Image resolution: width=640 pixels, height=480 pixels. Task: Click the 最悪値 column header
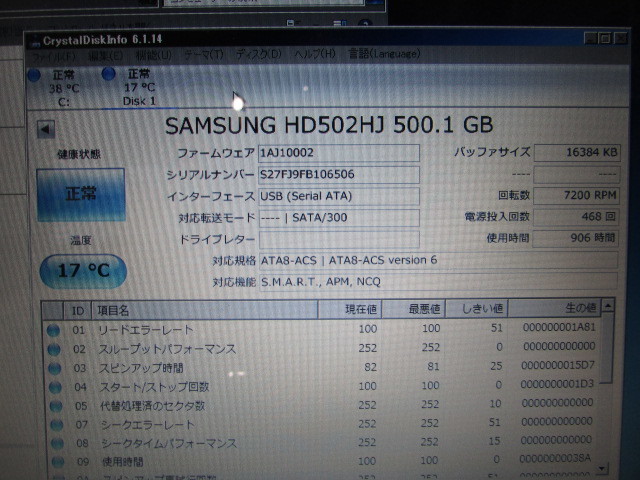pyautogui.click(x=413, y=309)
